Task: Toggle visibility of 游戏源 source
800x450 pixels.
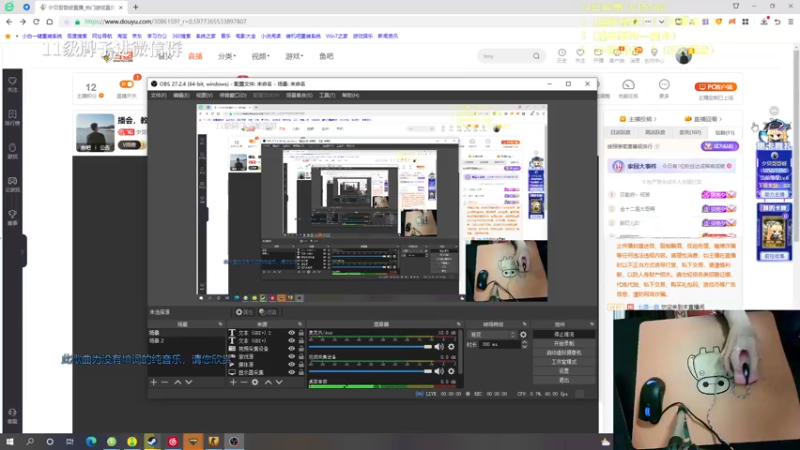Action: 291,357
